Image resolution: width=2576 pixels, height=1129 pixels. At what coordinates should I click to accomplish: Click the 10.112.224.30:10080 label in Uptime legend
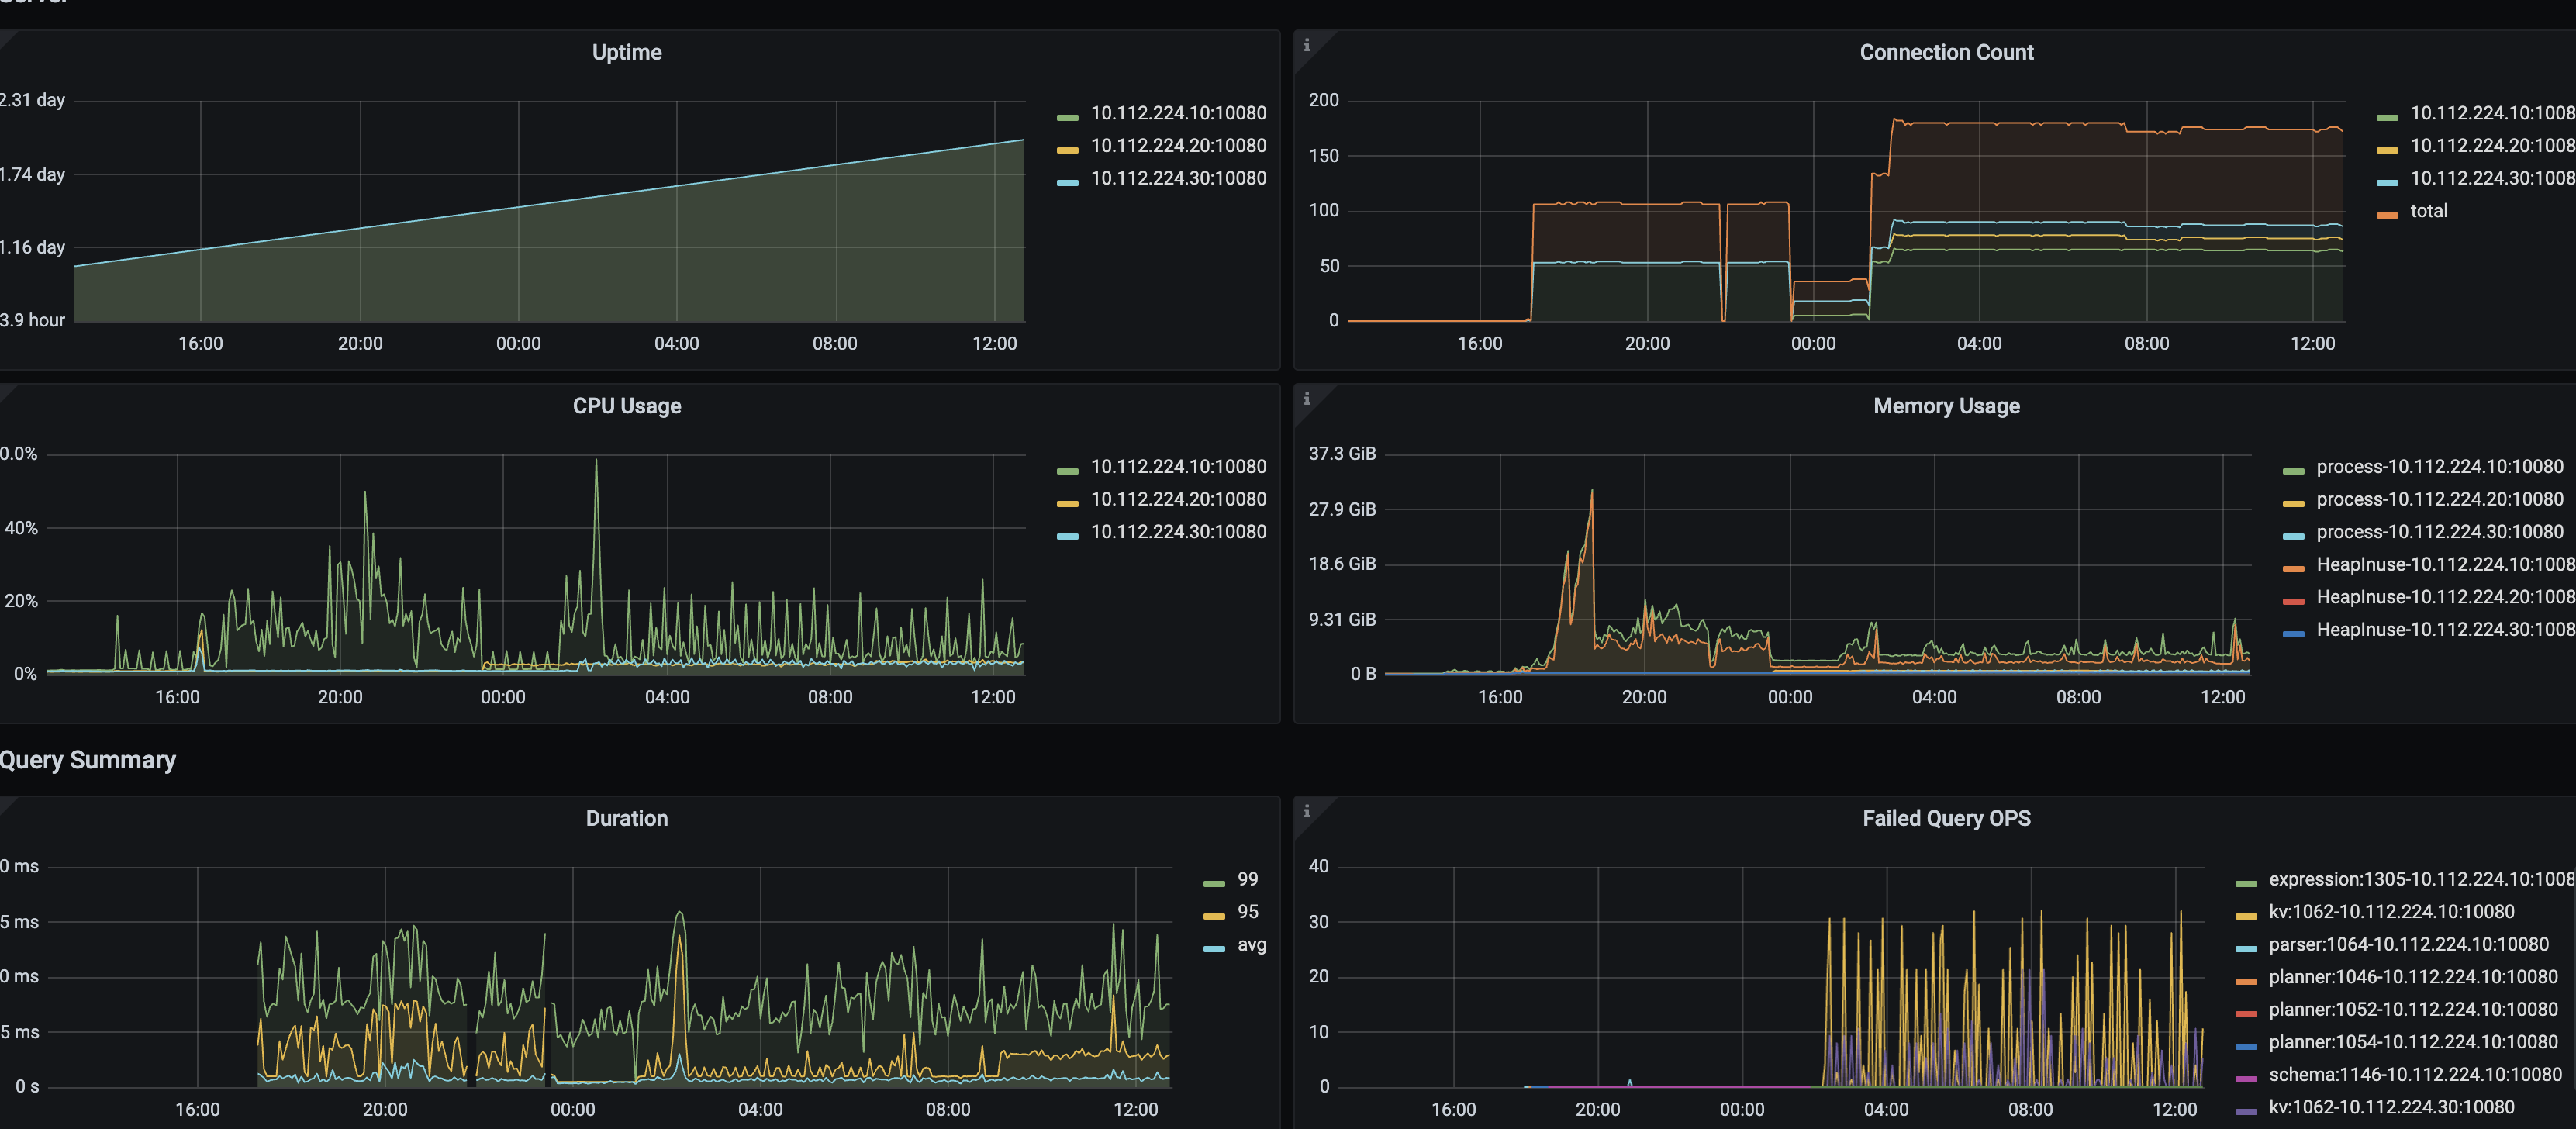click(1177, 178)
